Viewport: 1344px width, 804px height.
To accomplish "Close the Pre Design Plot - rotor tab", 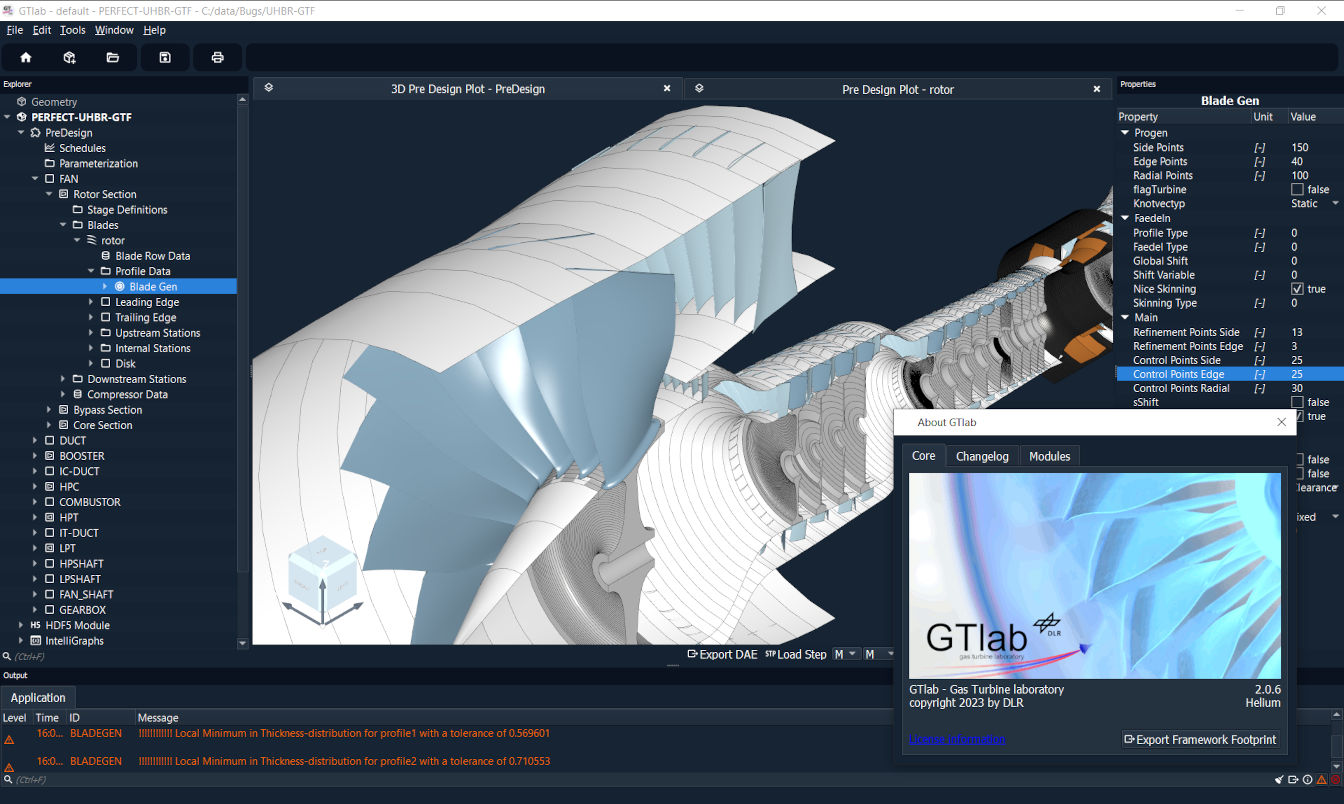I will [1097, 88].
